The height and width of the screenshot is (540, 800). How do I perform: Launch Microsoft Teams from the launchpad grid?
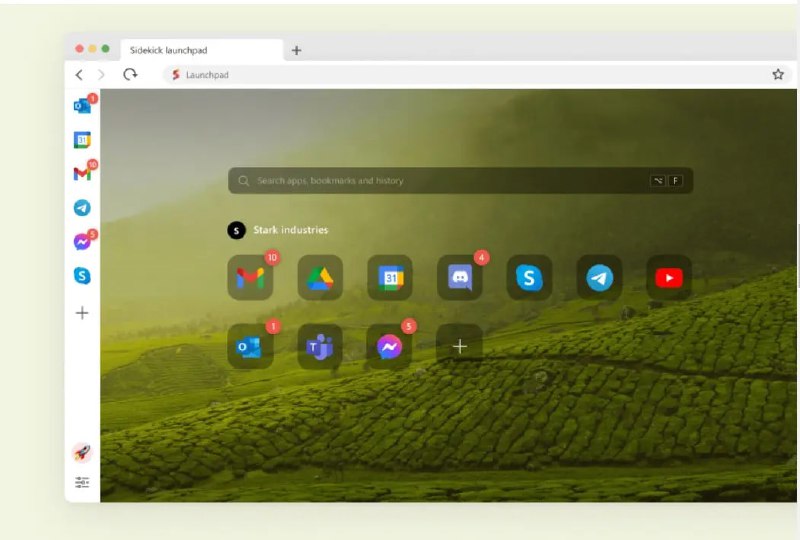pos(320,347)
